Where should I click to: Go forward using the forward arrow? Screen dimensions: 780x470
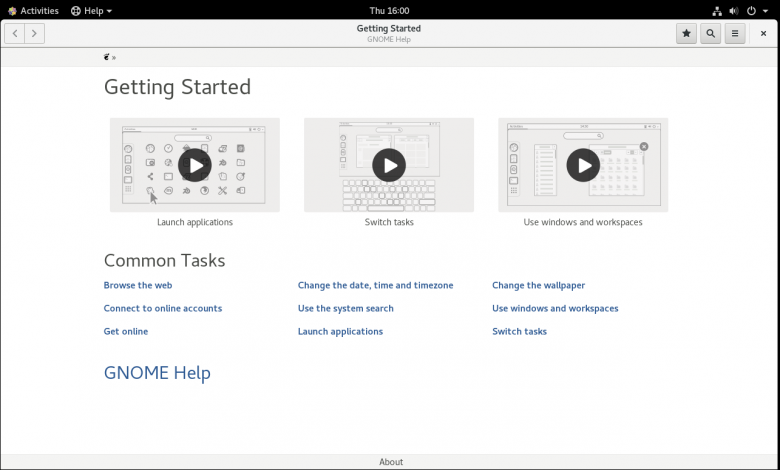34,33
